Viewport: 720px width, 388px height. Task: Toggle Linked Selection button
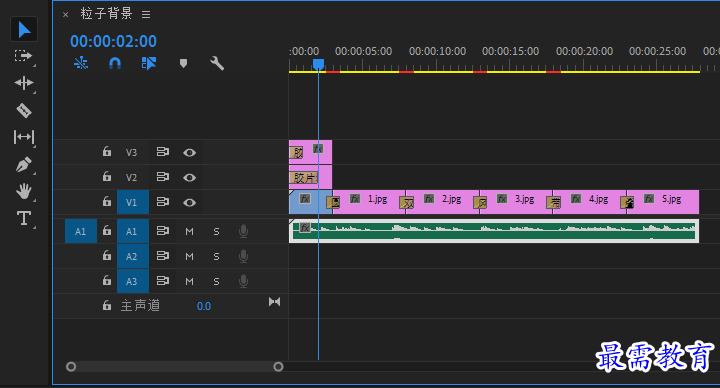point(149,63)
